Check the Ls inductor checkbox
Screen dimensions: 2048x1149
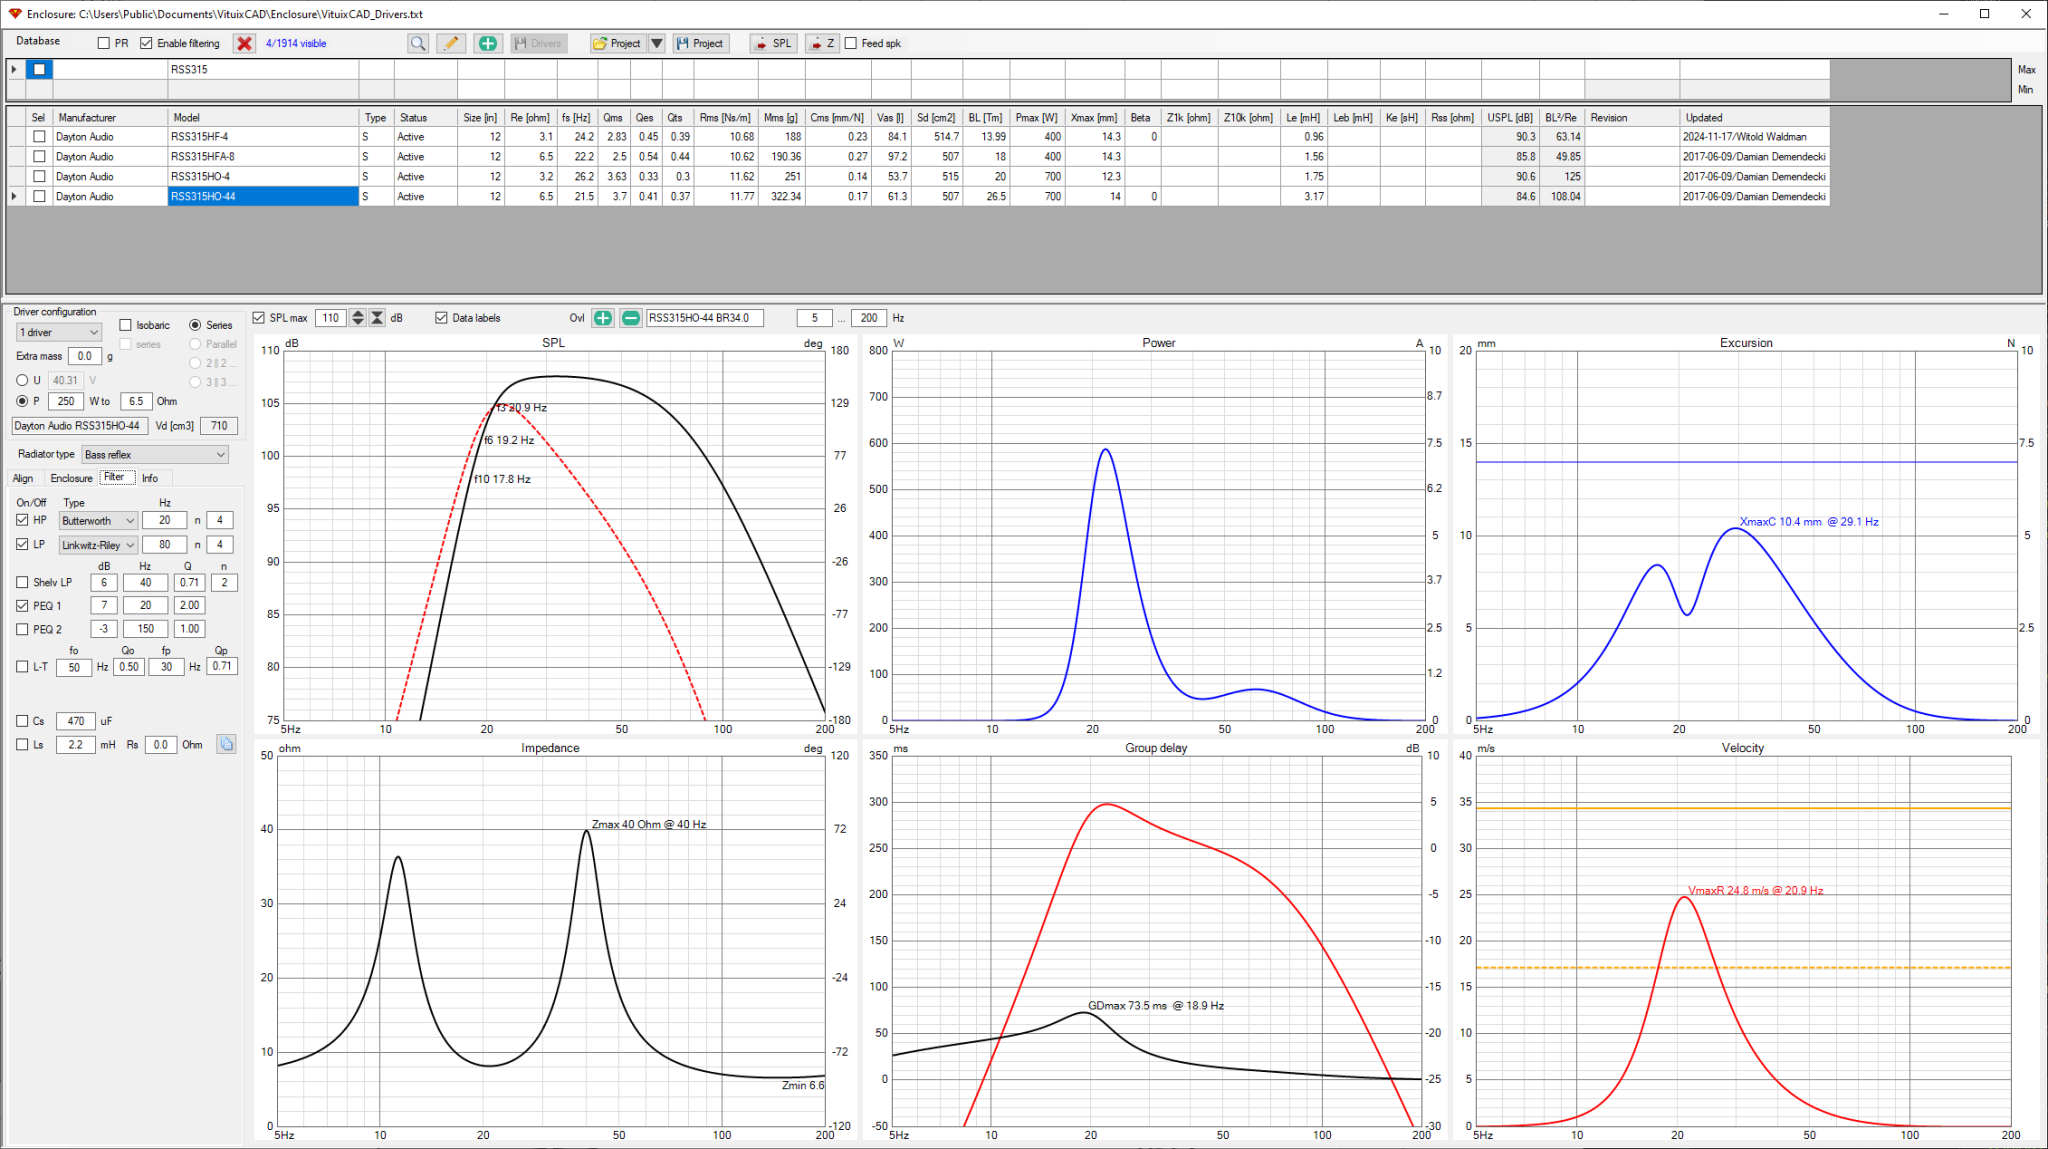pos(22,744)
